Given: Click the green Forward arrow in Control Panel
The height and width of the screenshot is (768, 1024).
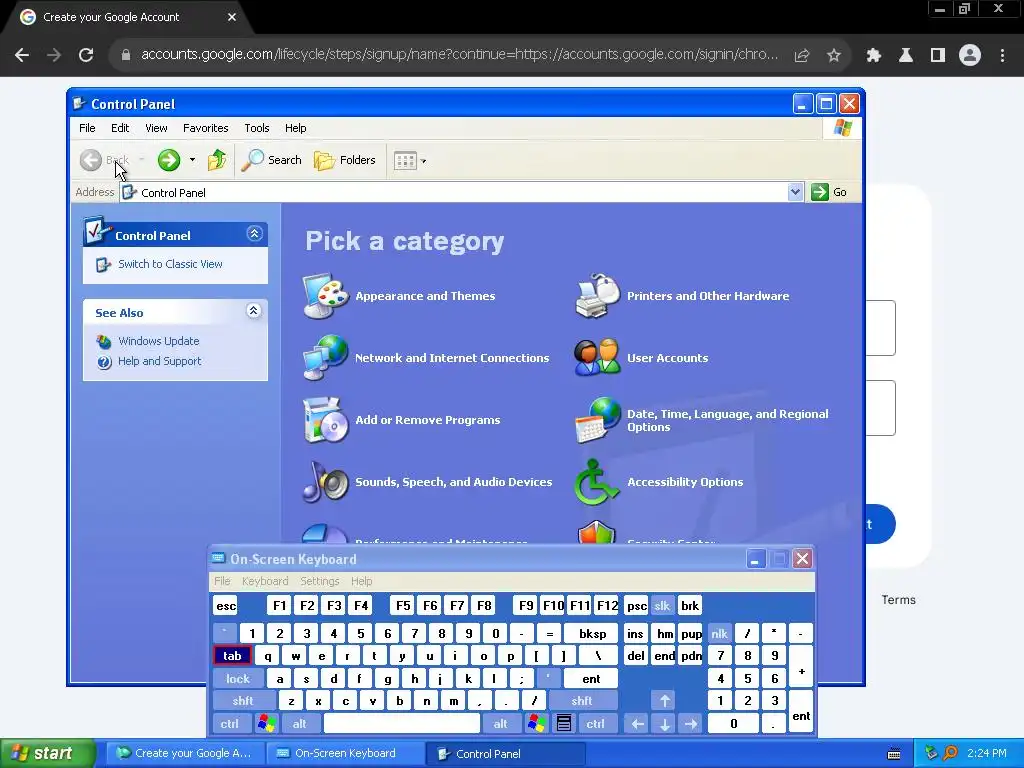Looking at the screenshot, I should 168,160.
